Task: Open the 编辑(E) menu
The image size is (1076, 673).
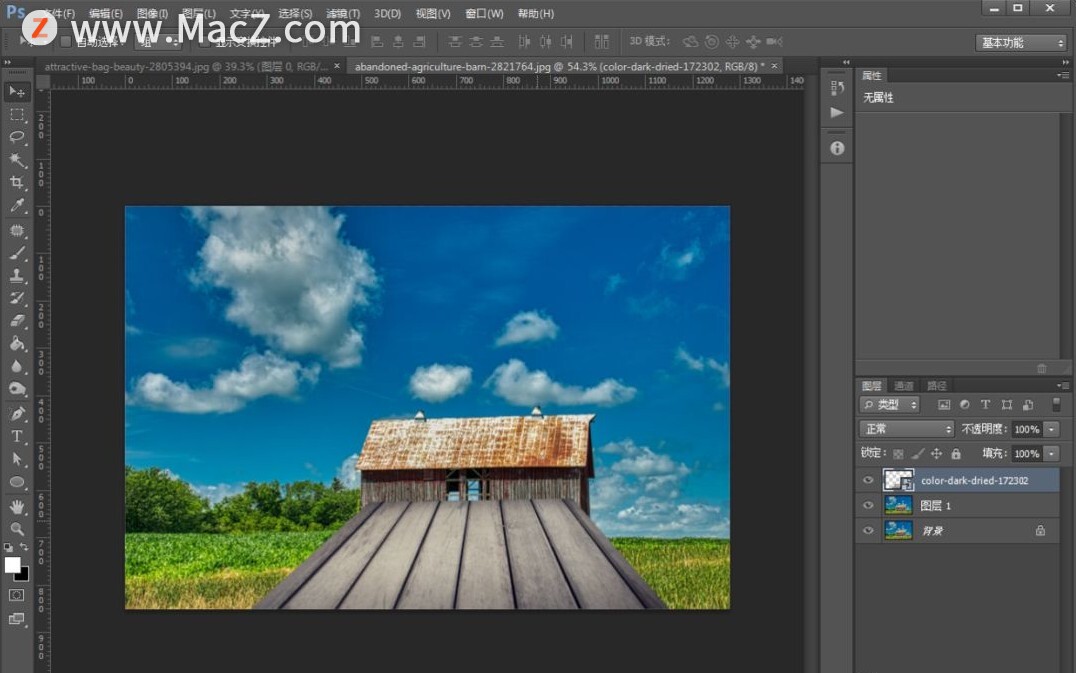Action: point(106,13)
